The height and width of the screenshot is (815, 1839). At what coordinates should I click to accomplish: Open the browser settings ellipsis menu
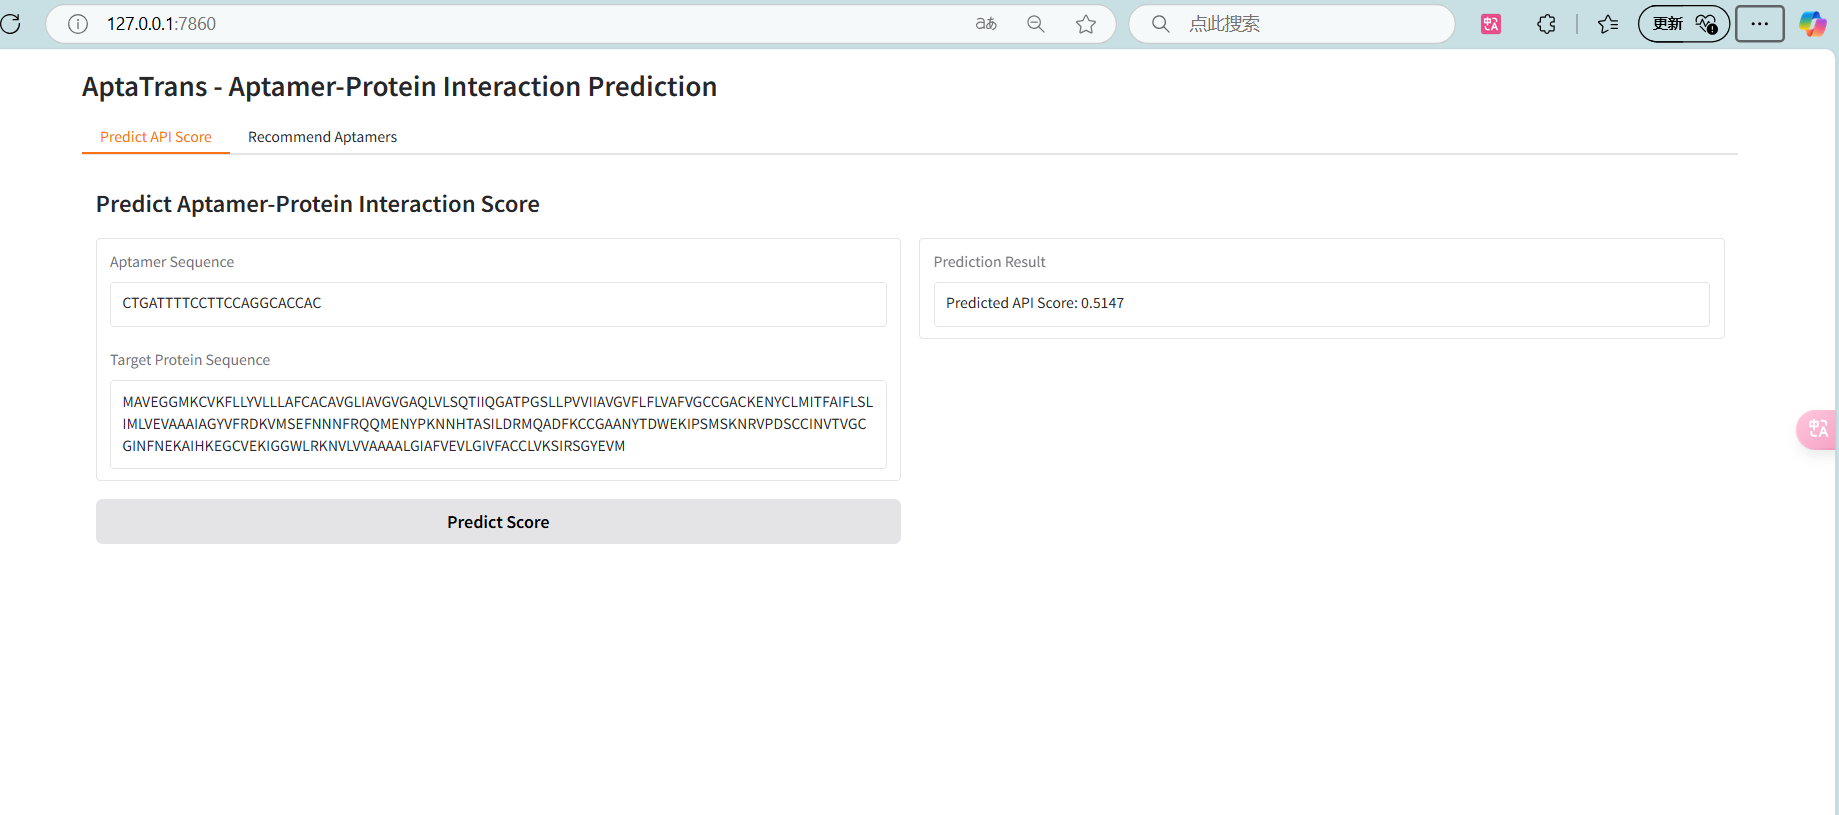[1759, 24]
